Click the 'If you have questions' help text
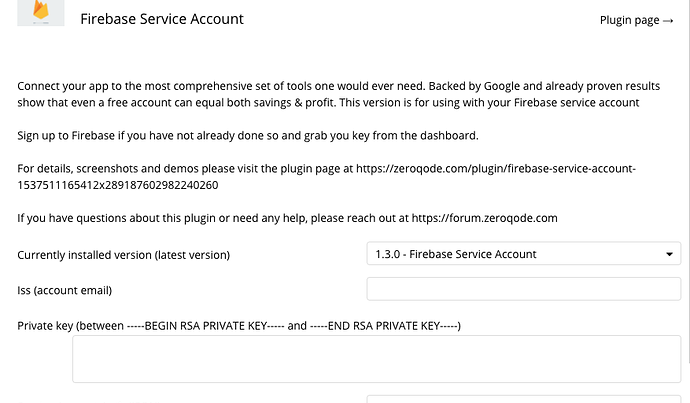Viewport: 690px width, 403px height. tap(287, 218)
